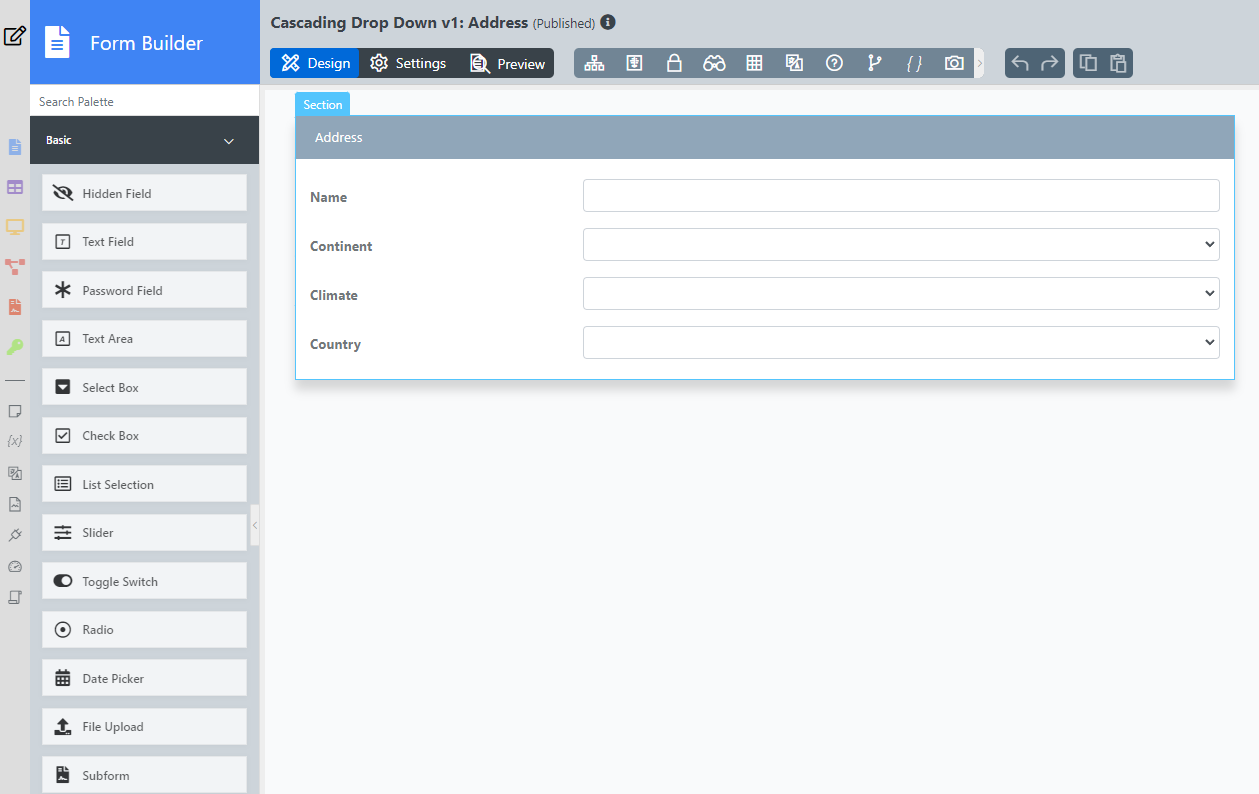1259x794 pixels.
Task: Select the Select Box palette element
Action: (x=144, y=387)
